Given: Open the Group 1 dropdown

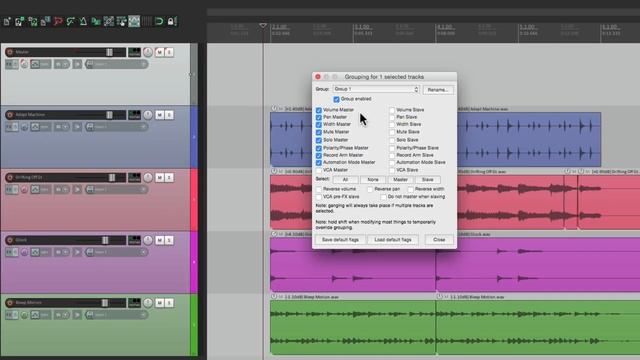Looking at the screenshot, I should pyautogui.click(x=376, y=89).
